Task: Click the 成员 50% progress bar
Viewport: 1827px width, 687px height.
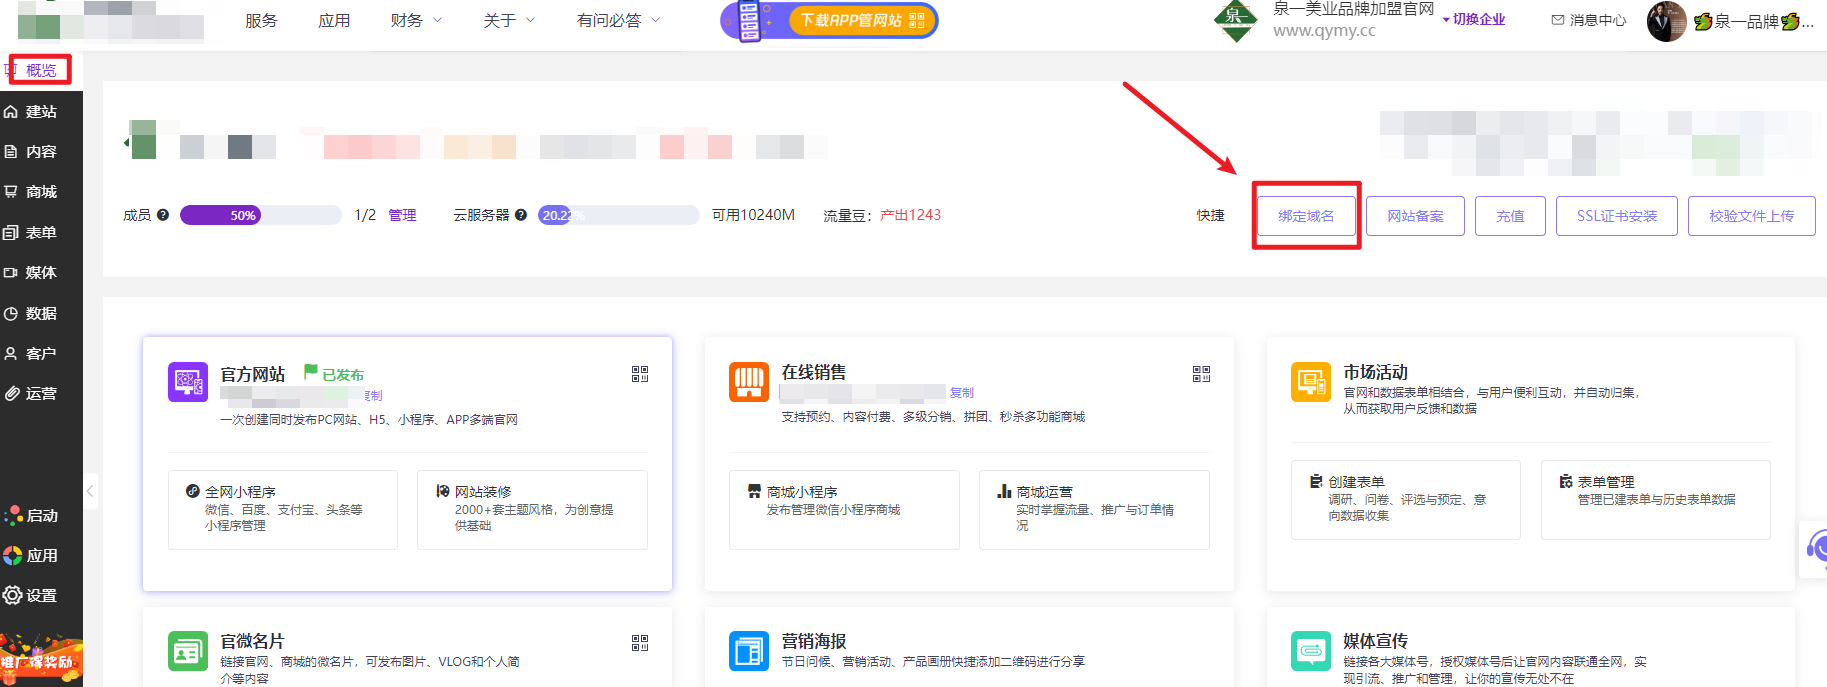Action: point(260,215)
